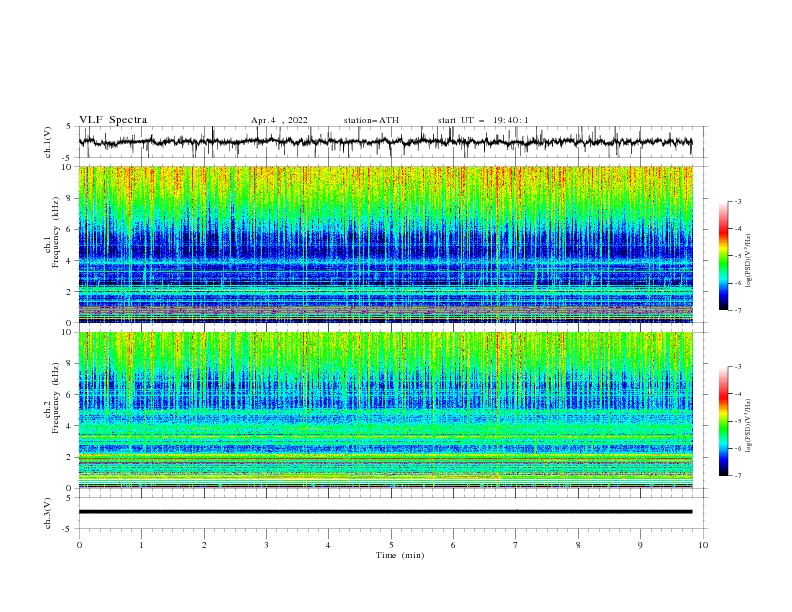
Task: Select the ch.2 "Frequency (kHz)" axis label
Action: pyautogui.click(x=56, y=398)
